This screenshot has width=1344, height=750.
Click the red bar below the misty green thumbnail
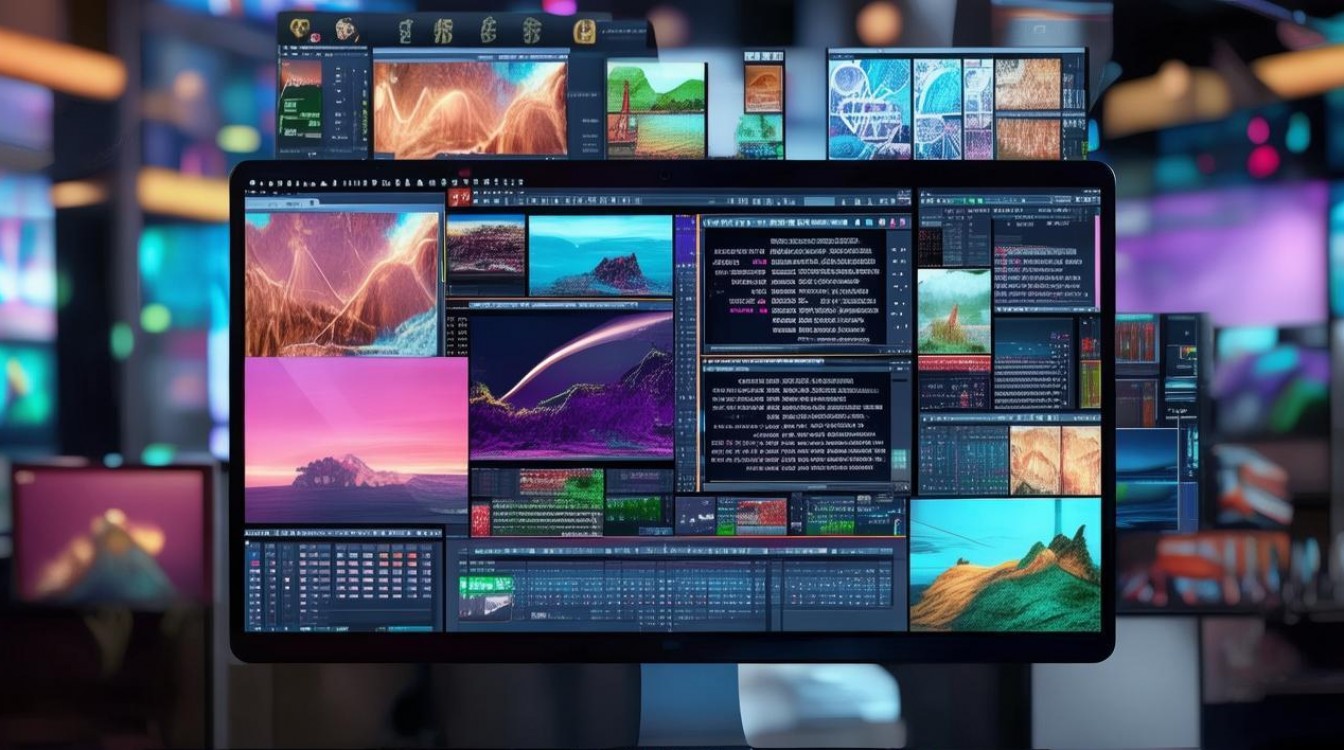click(954, 363)
